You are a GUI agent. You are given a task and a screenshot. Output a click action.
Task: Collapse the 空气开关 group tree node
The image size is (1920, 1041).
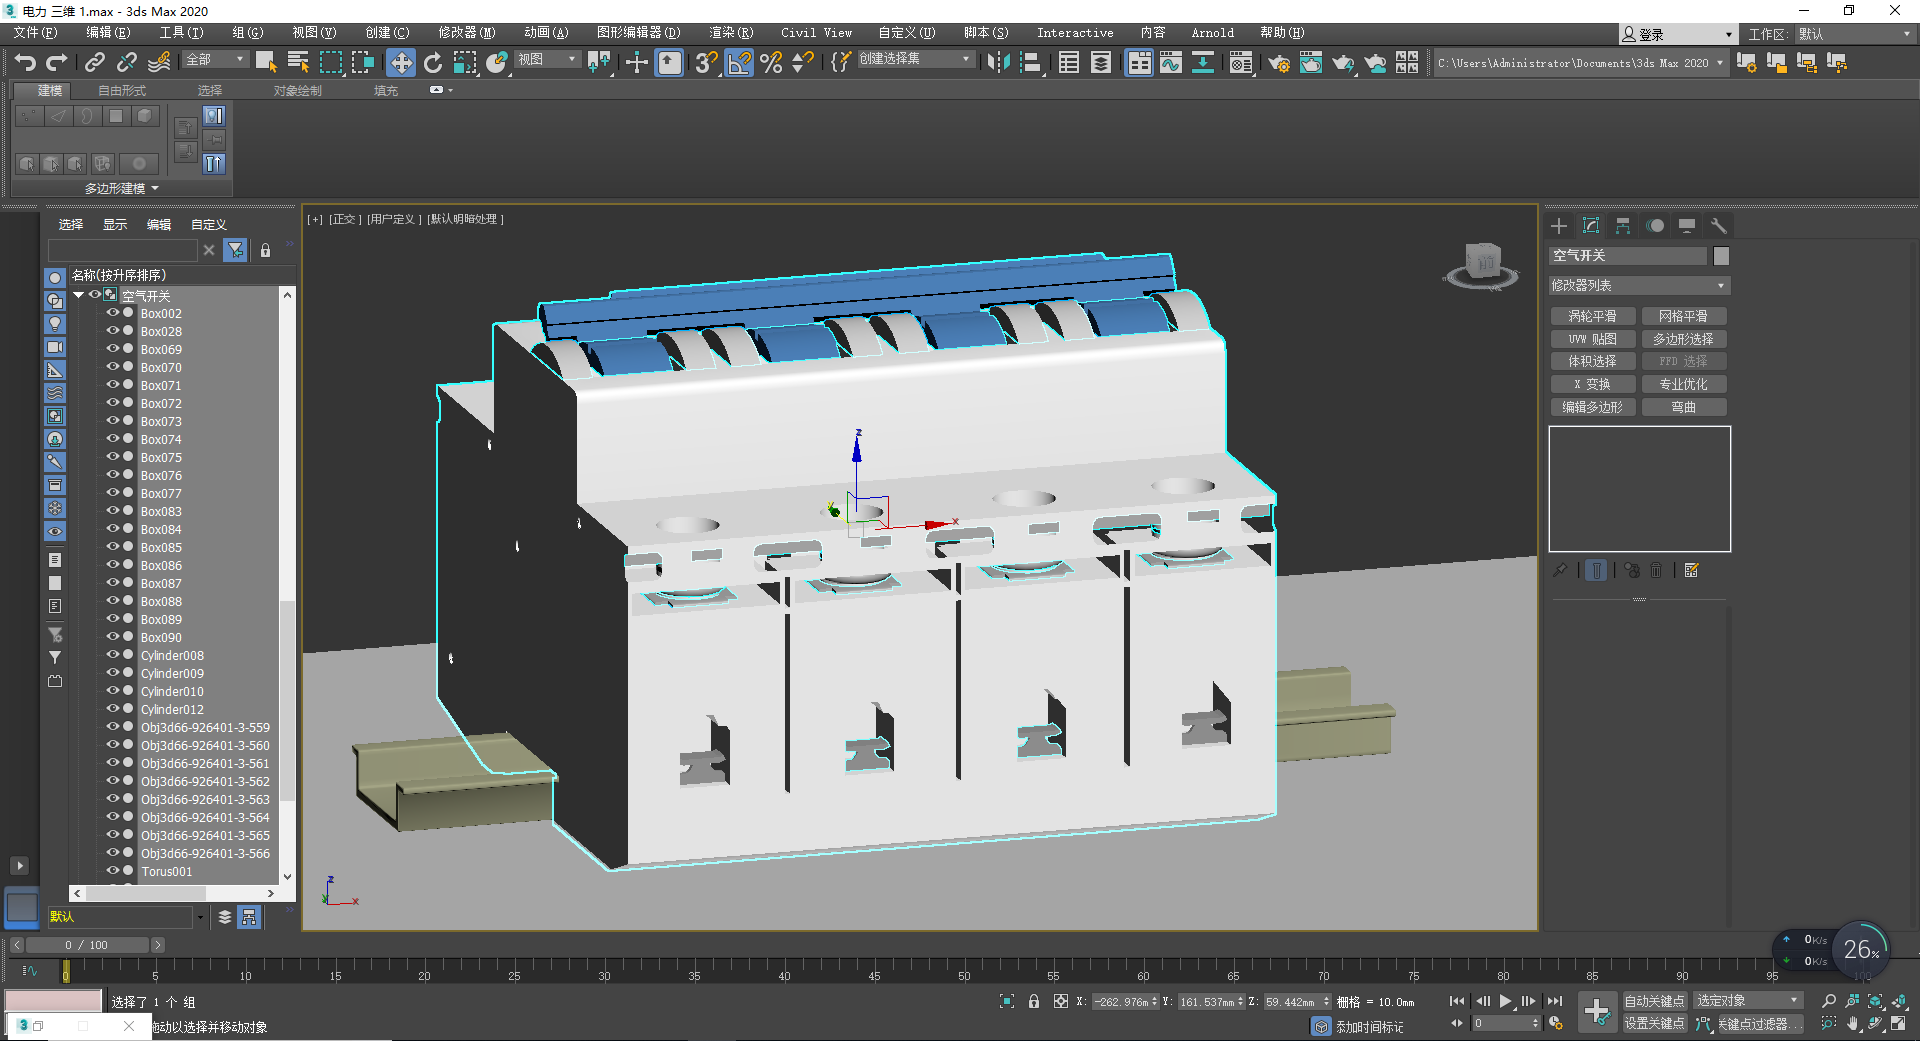[x=78, y=295]
